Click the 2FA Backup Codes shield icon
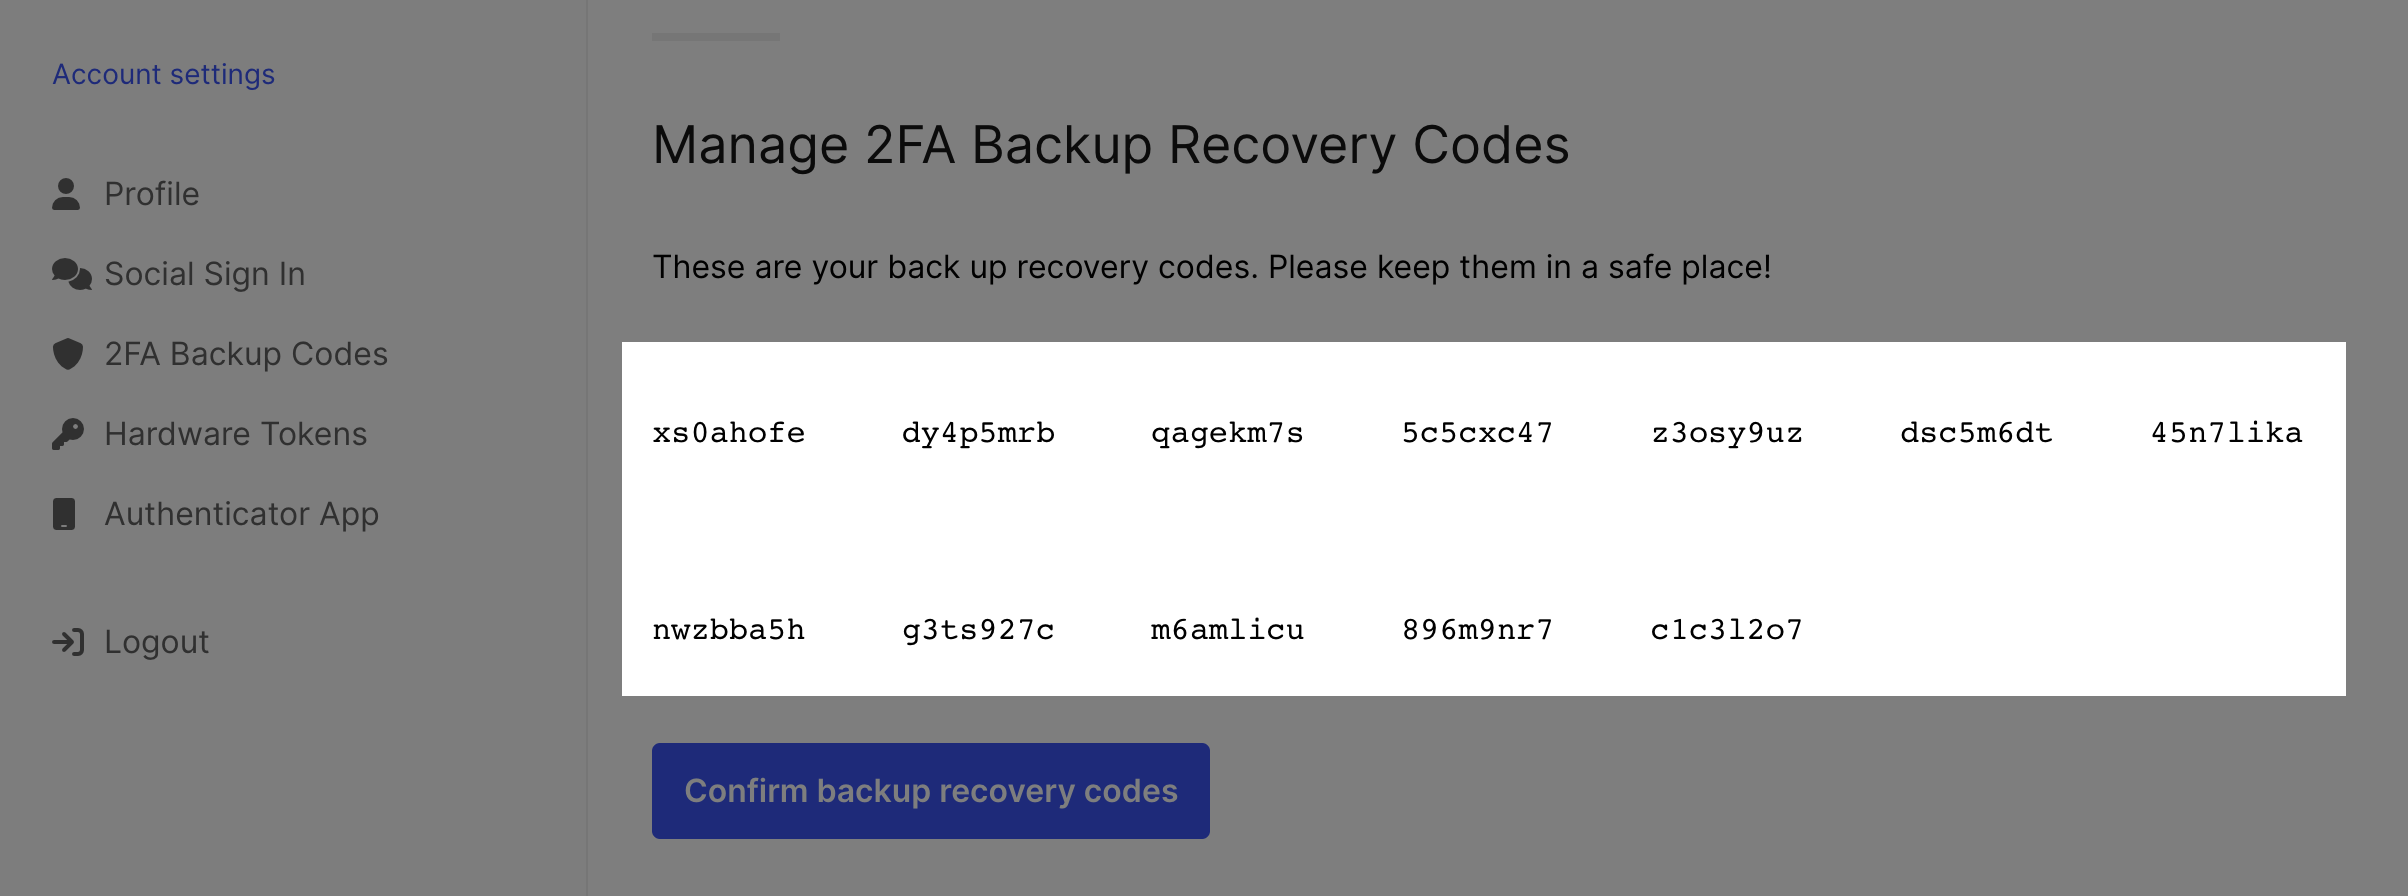 (x=67, y=354)
